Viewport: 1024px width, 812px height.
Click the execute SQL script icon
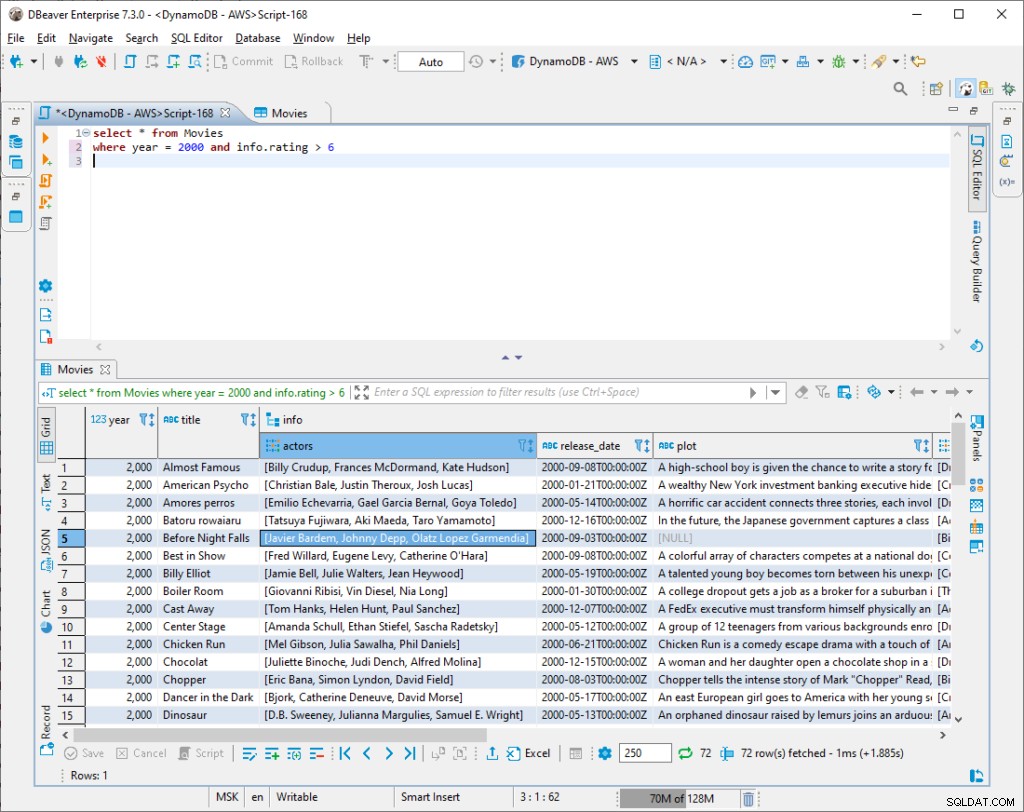(46, 180)
